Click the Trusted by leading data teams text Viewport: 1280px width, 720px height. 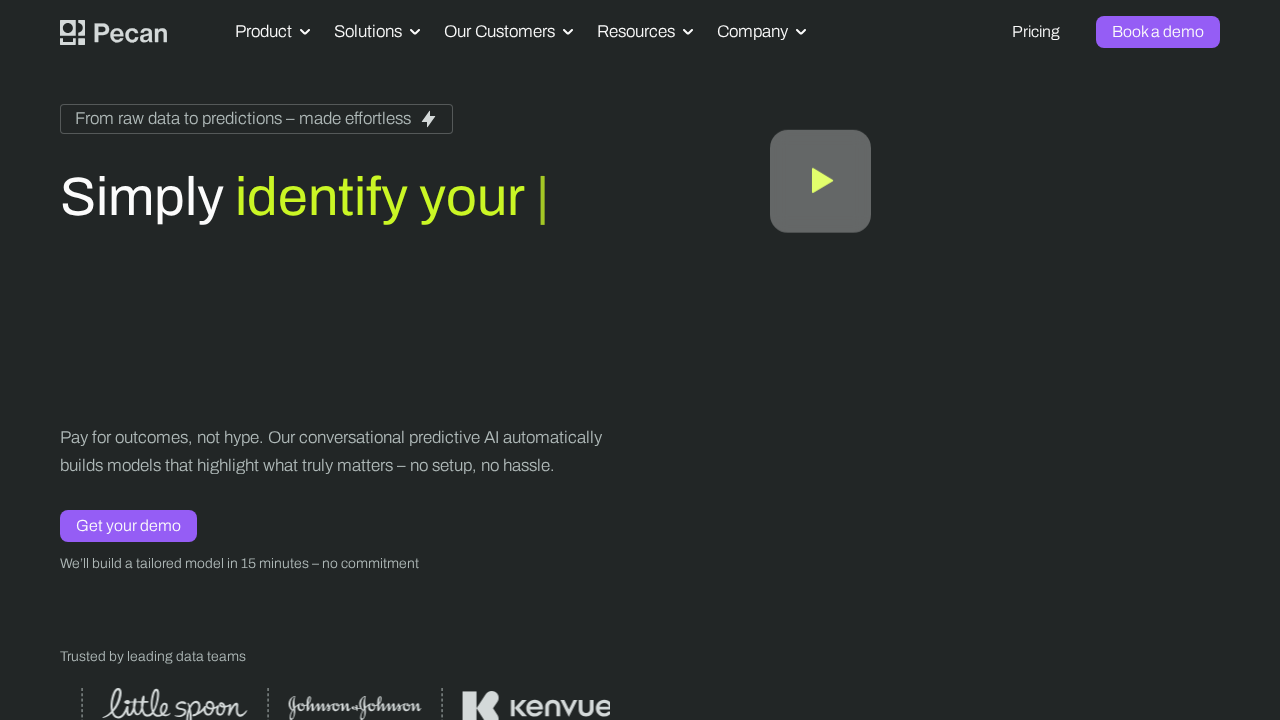[x=152, y=656]
